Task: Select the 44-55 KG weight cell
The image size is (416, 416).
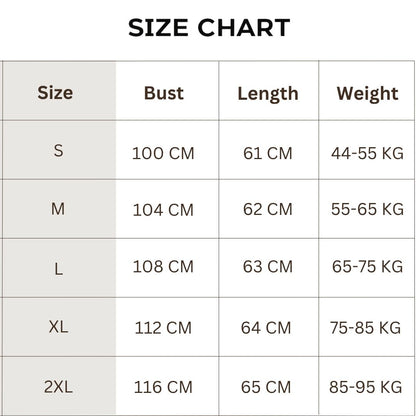Action: [x=367, y=154]
